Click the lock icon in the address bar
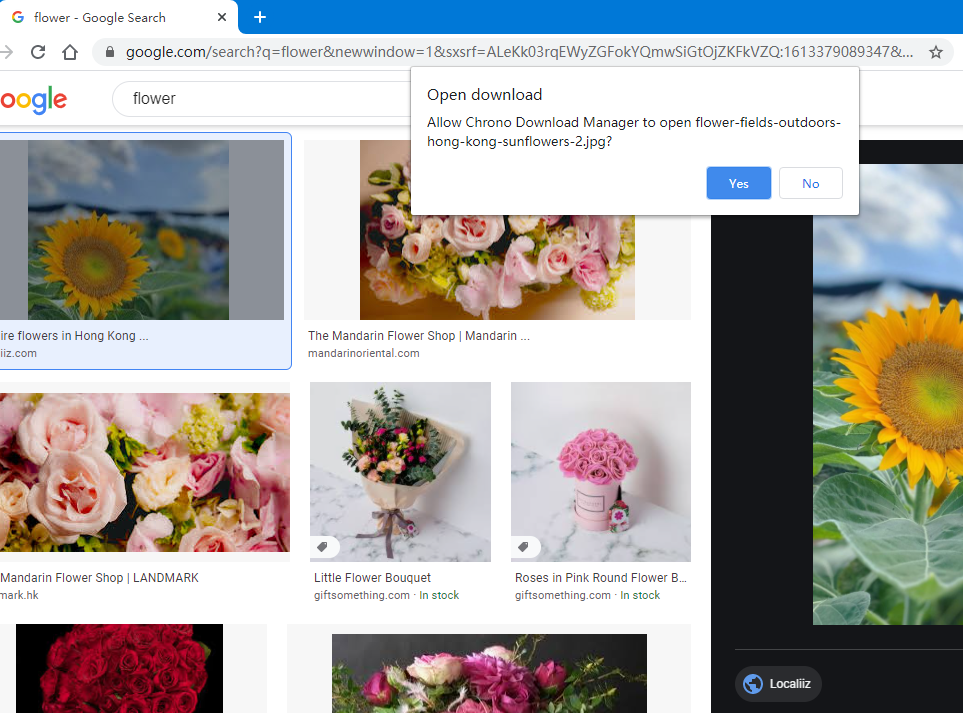 pyautogui.click(x=110, y=52)
